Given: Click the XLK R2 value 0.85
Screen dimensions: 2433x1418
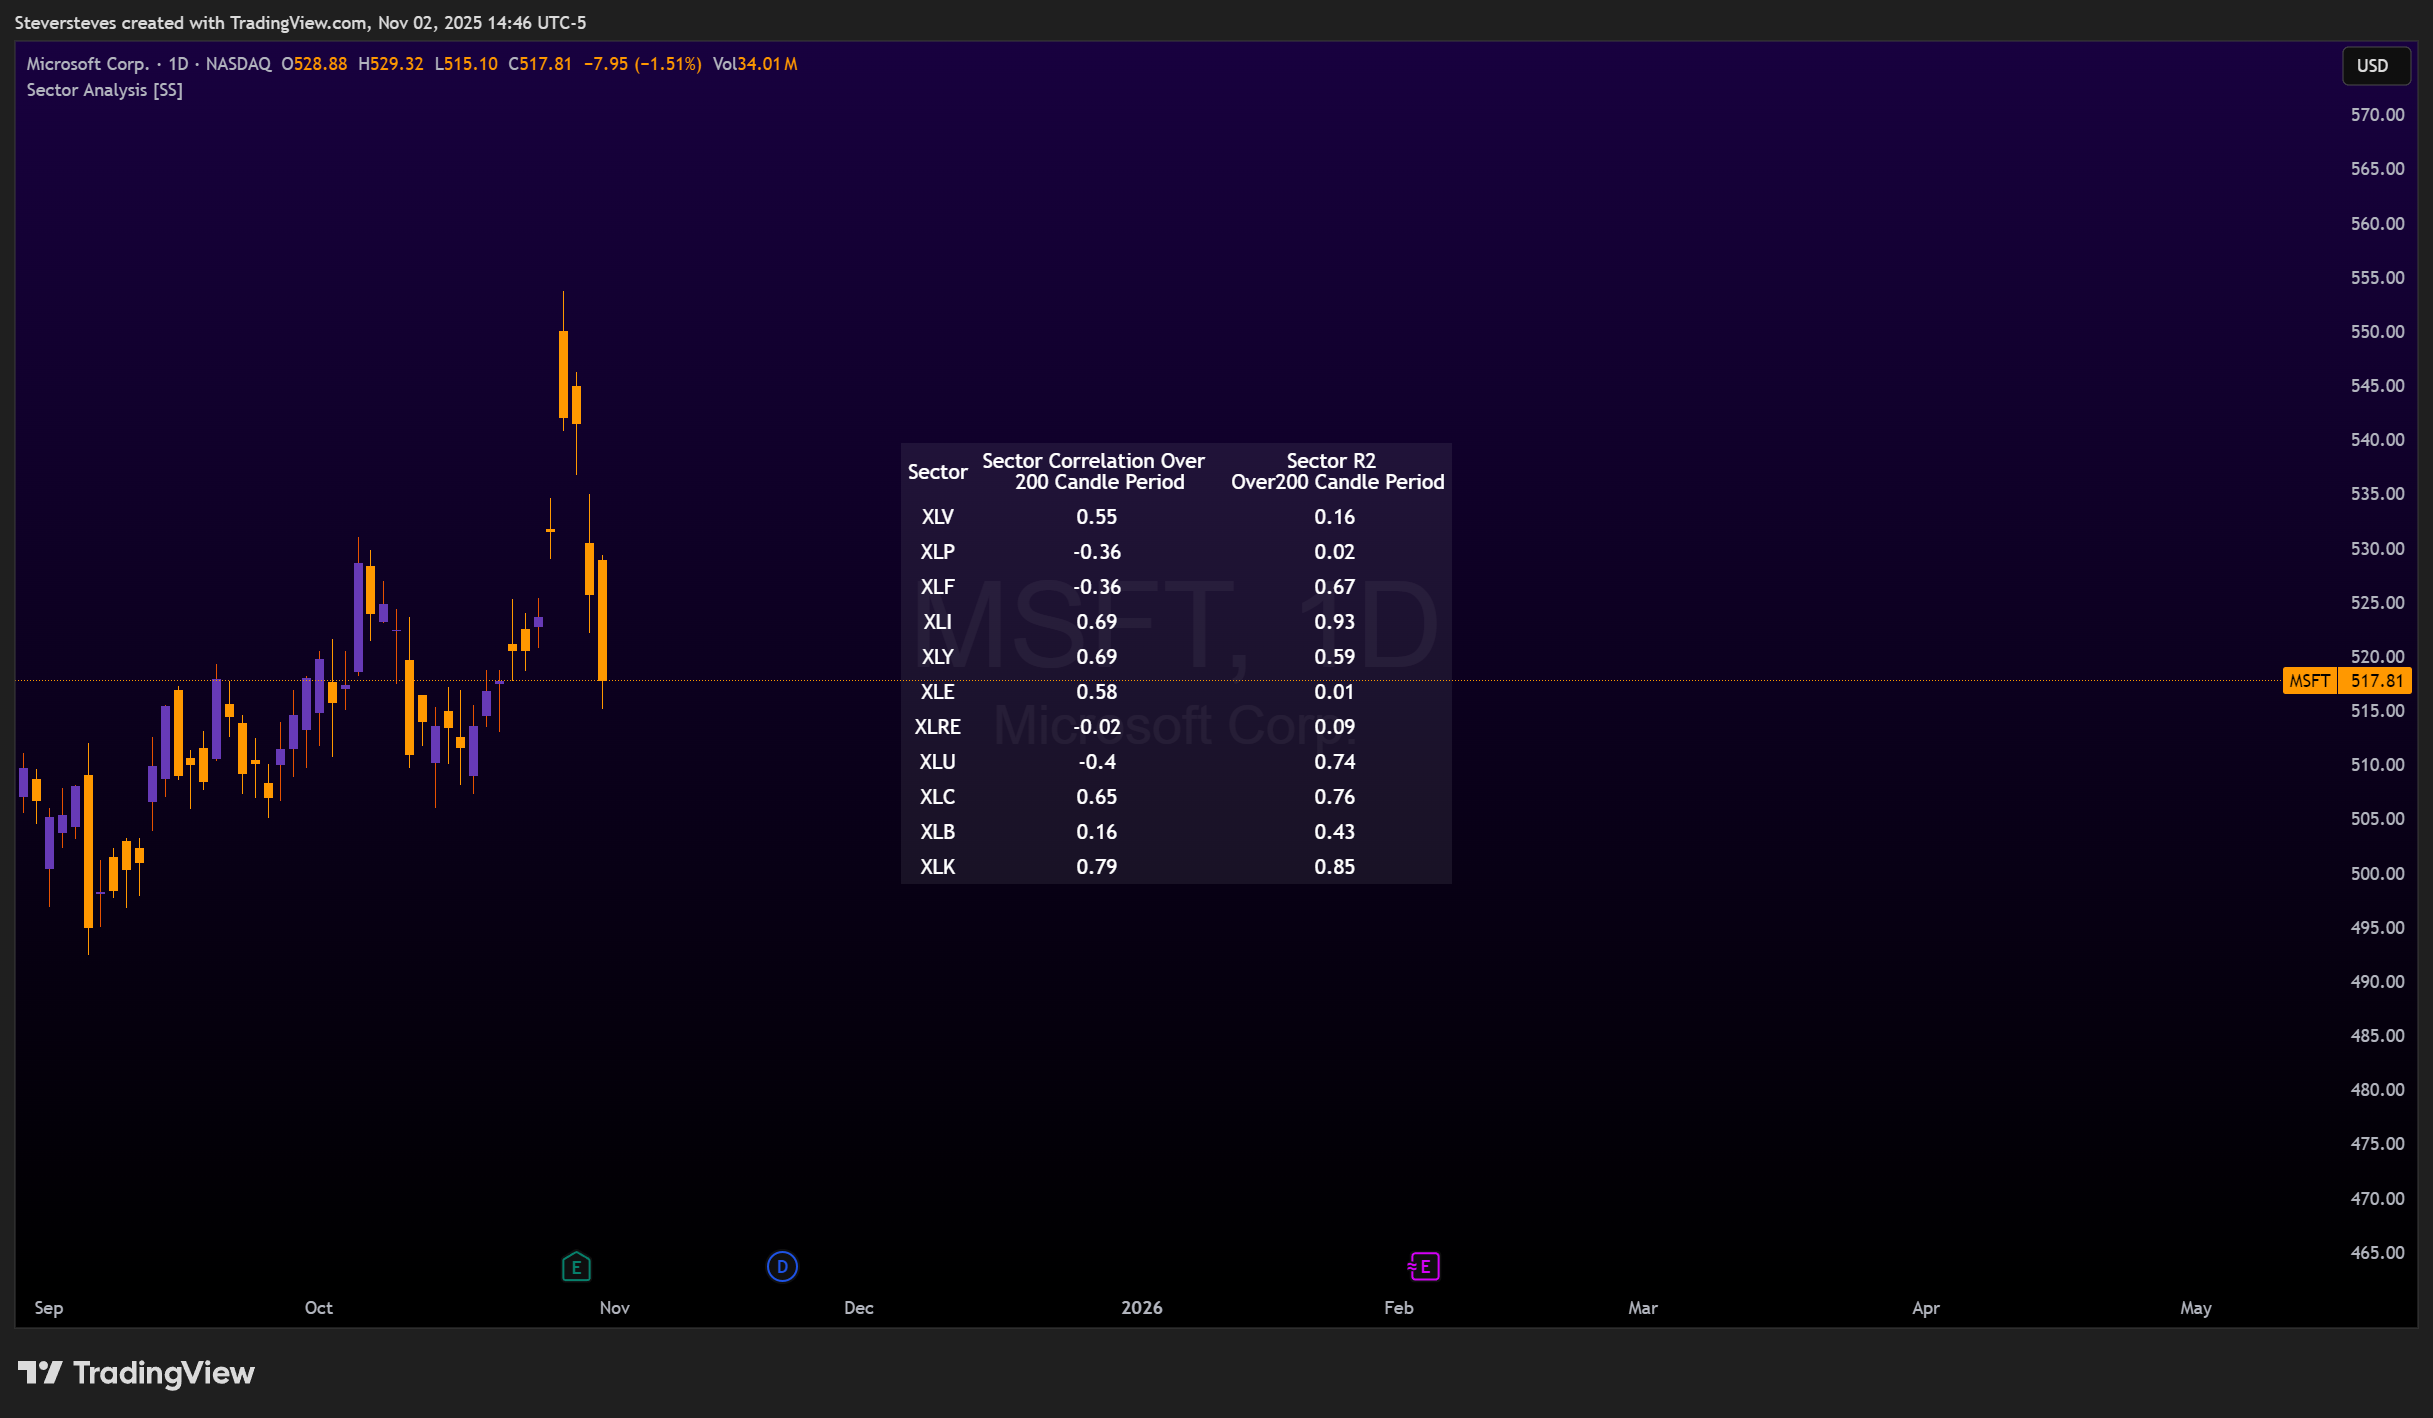Looking at the screenshot, I should tap(1335, 867).
